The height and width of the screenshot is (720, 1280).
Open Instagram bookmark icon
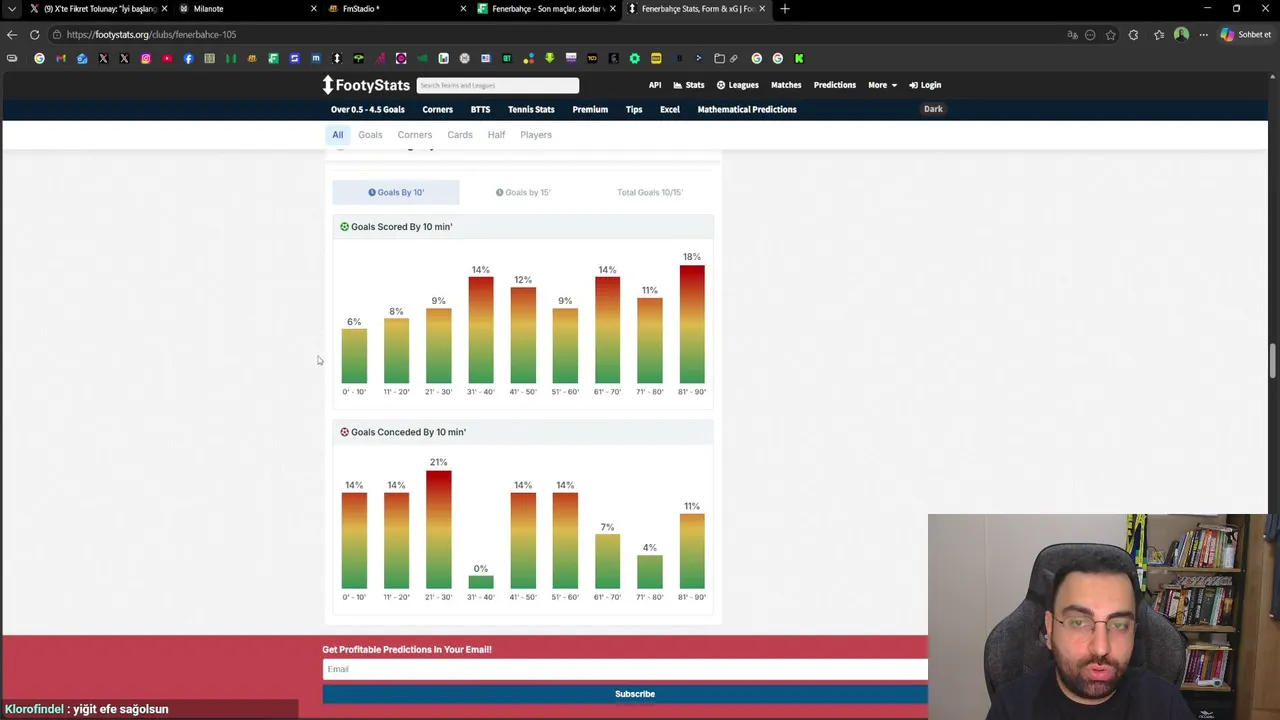coord(146,58)
